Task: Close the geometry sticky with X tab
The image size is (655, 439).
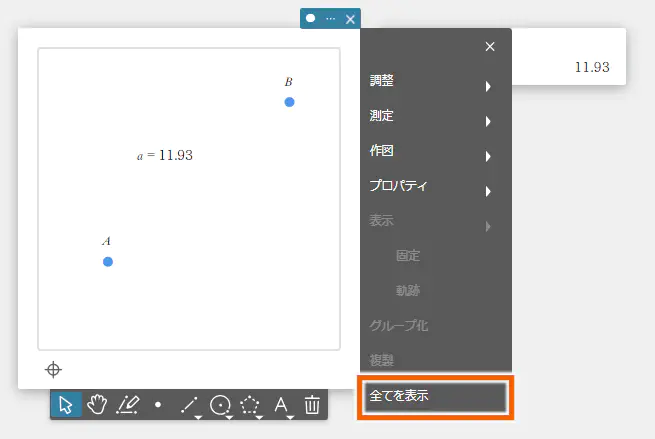Action: point(350,19)
